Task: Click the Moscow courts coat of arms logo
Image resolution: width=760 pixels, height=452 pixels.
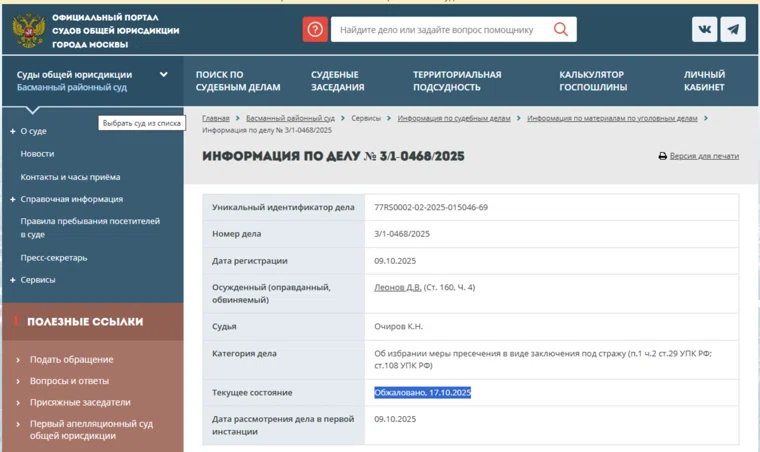Action: click(x=28, y=31)
